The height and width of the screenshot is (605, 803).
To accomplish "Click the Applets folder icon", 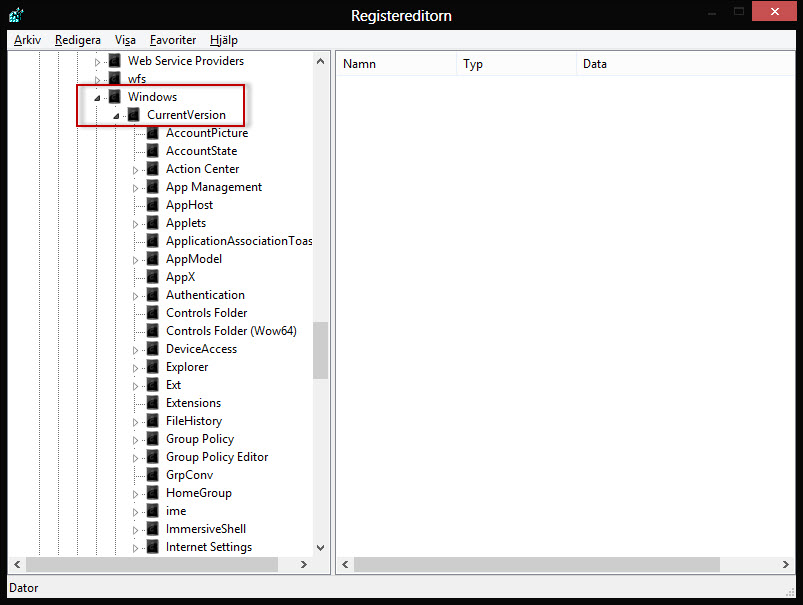I will (x=153, y=223).
